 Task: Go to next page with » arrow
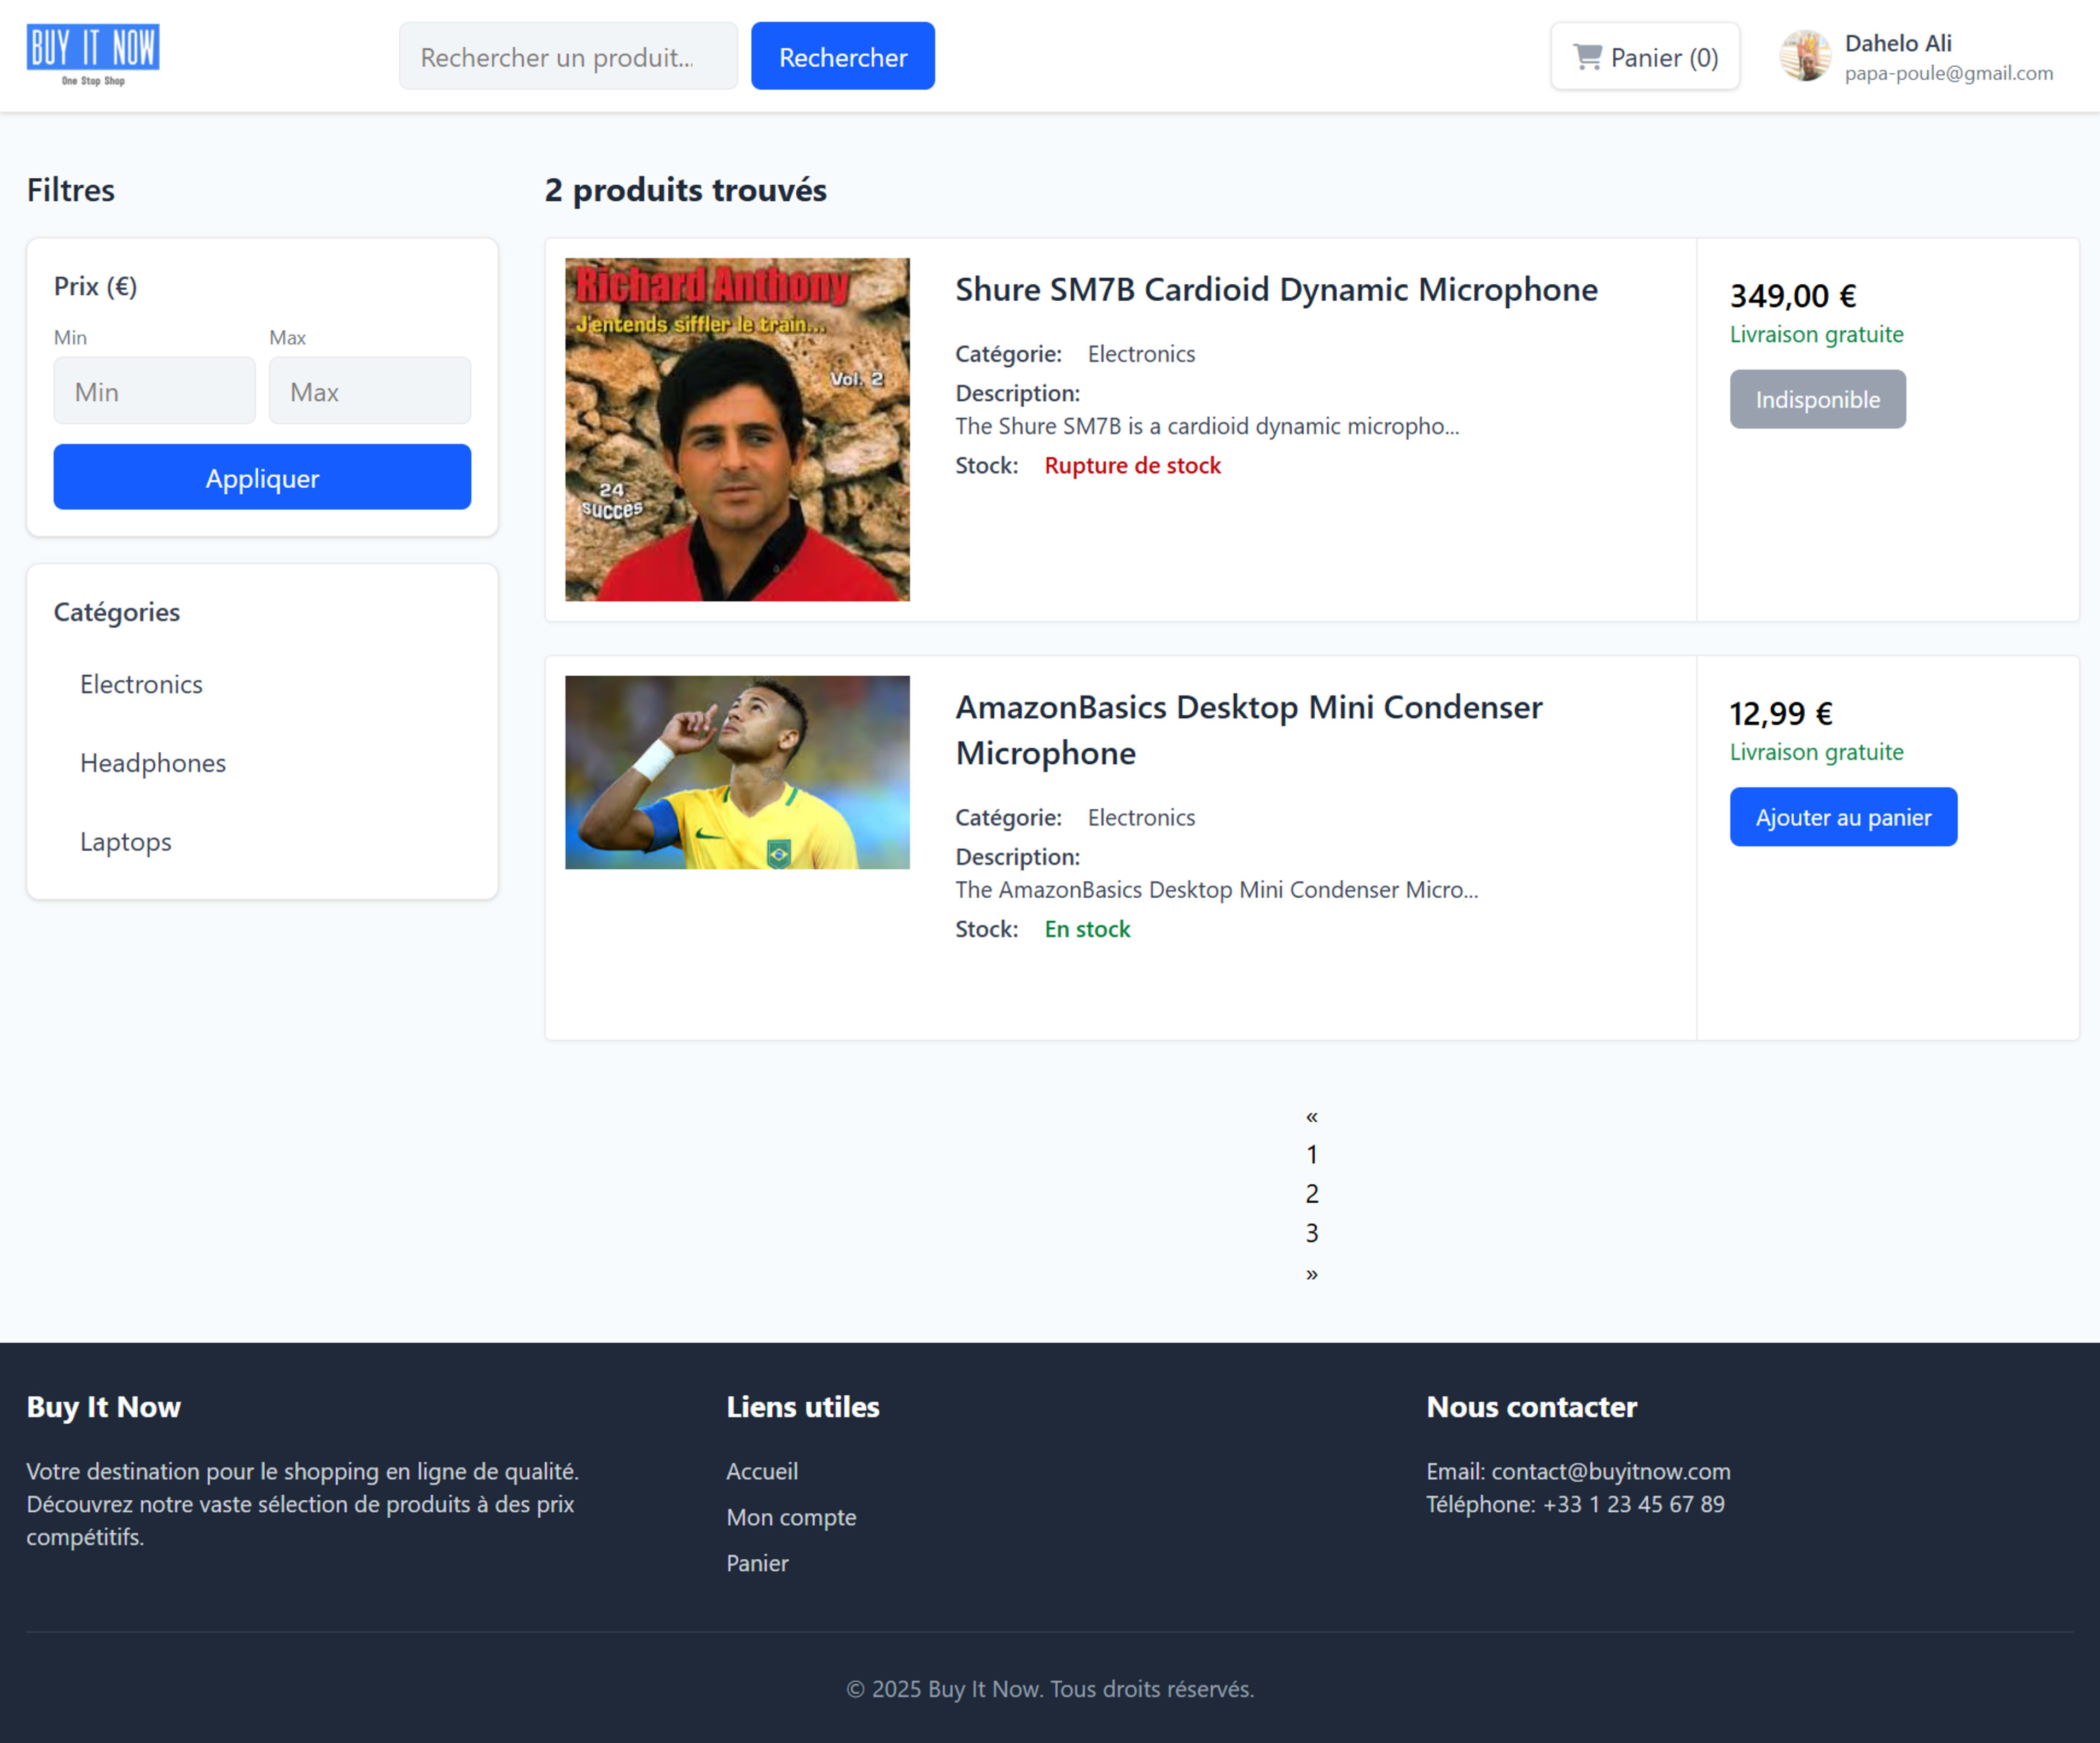point(1311,1273)
